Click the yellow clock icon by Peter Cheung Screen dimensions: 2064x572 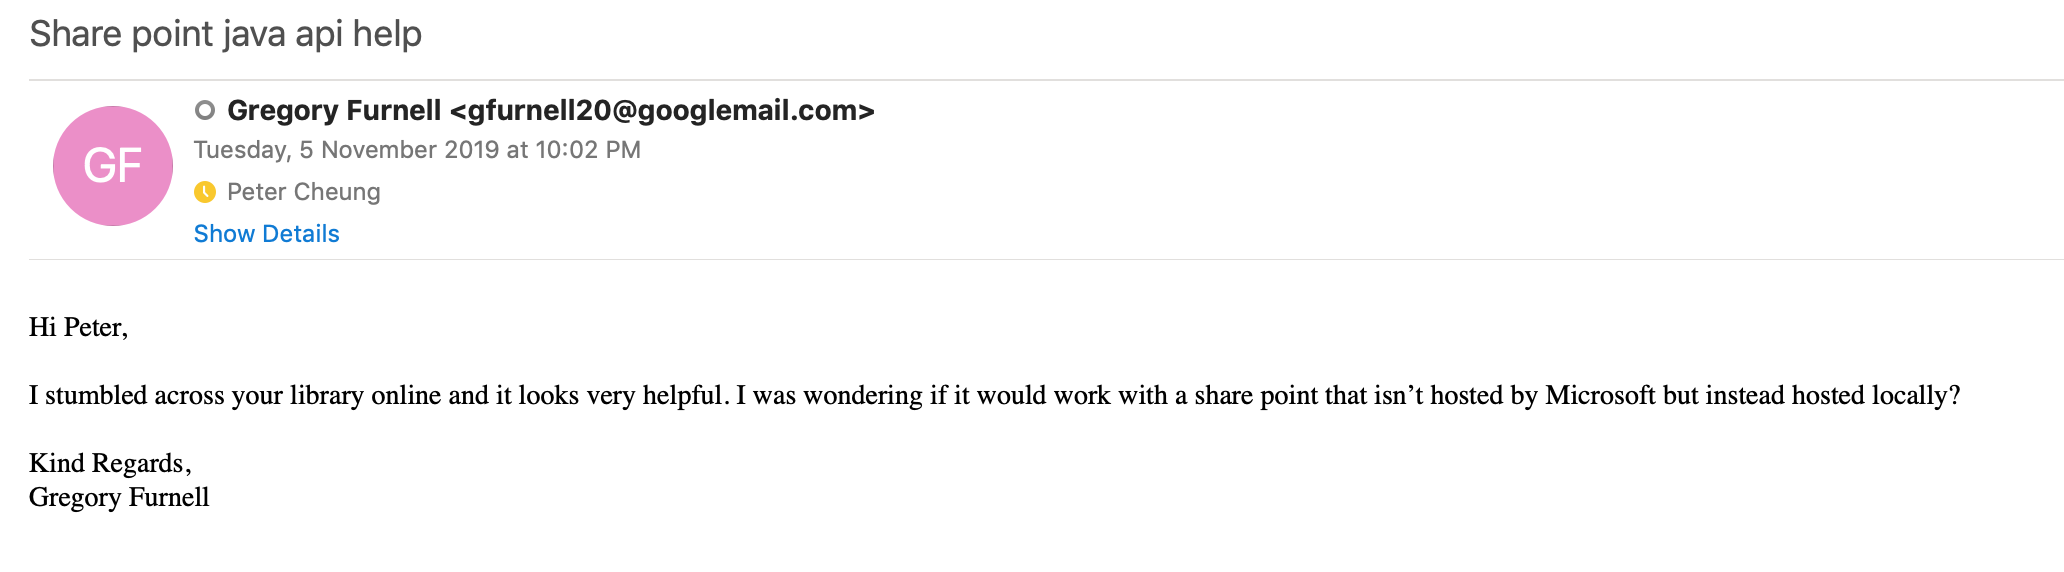205,192
